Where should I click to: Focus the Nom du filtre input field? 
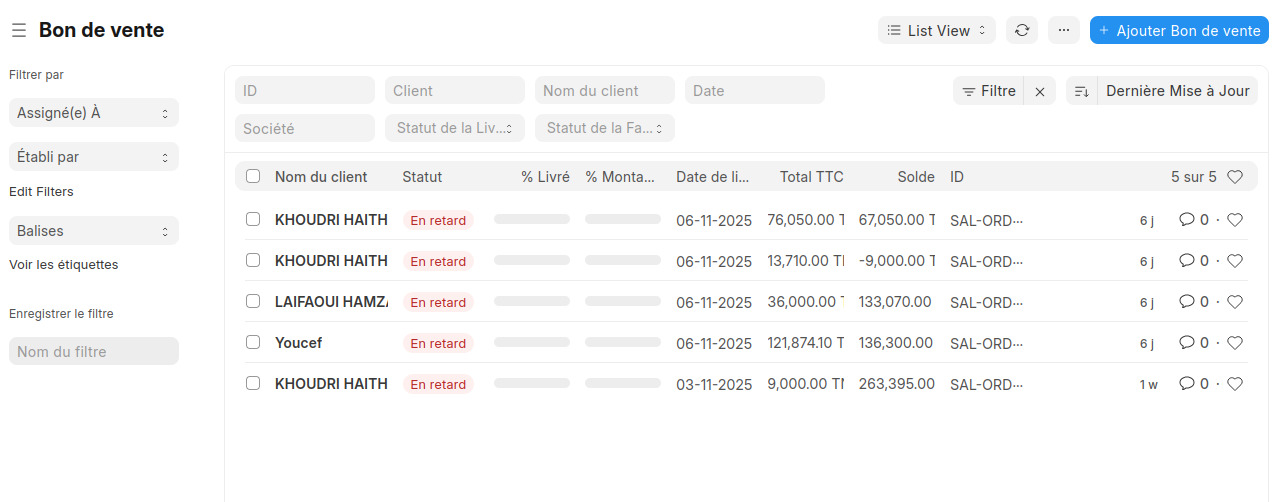(x=93, y=351)
